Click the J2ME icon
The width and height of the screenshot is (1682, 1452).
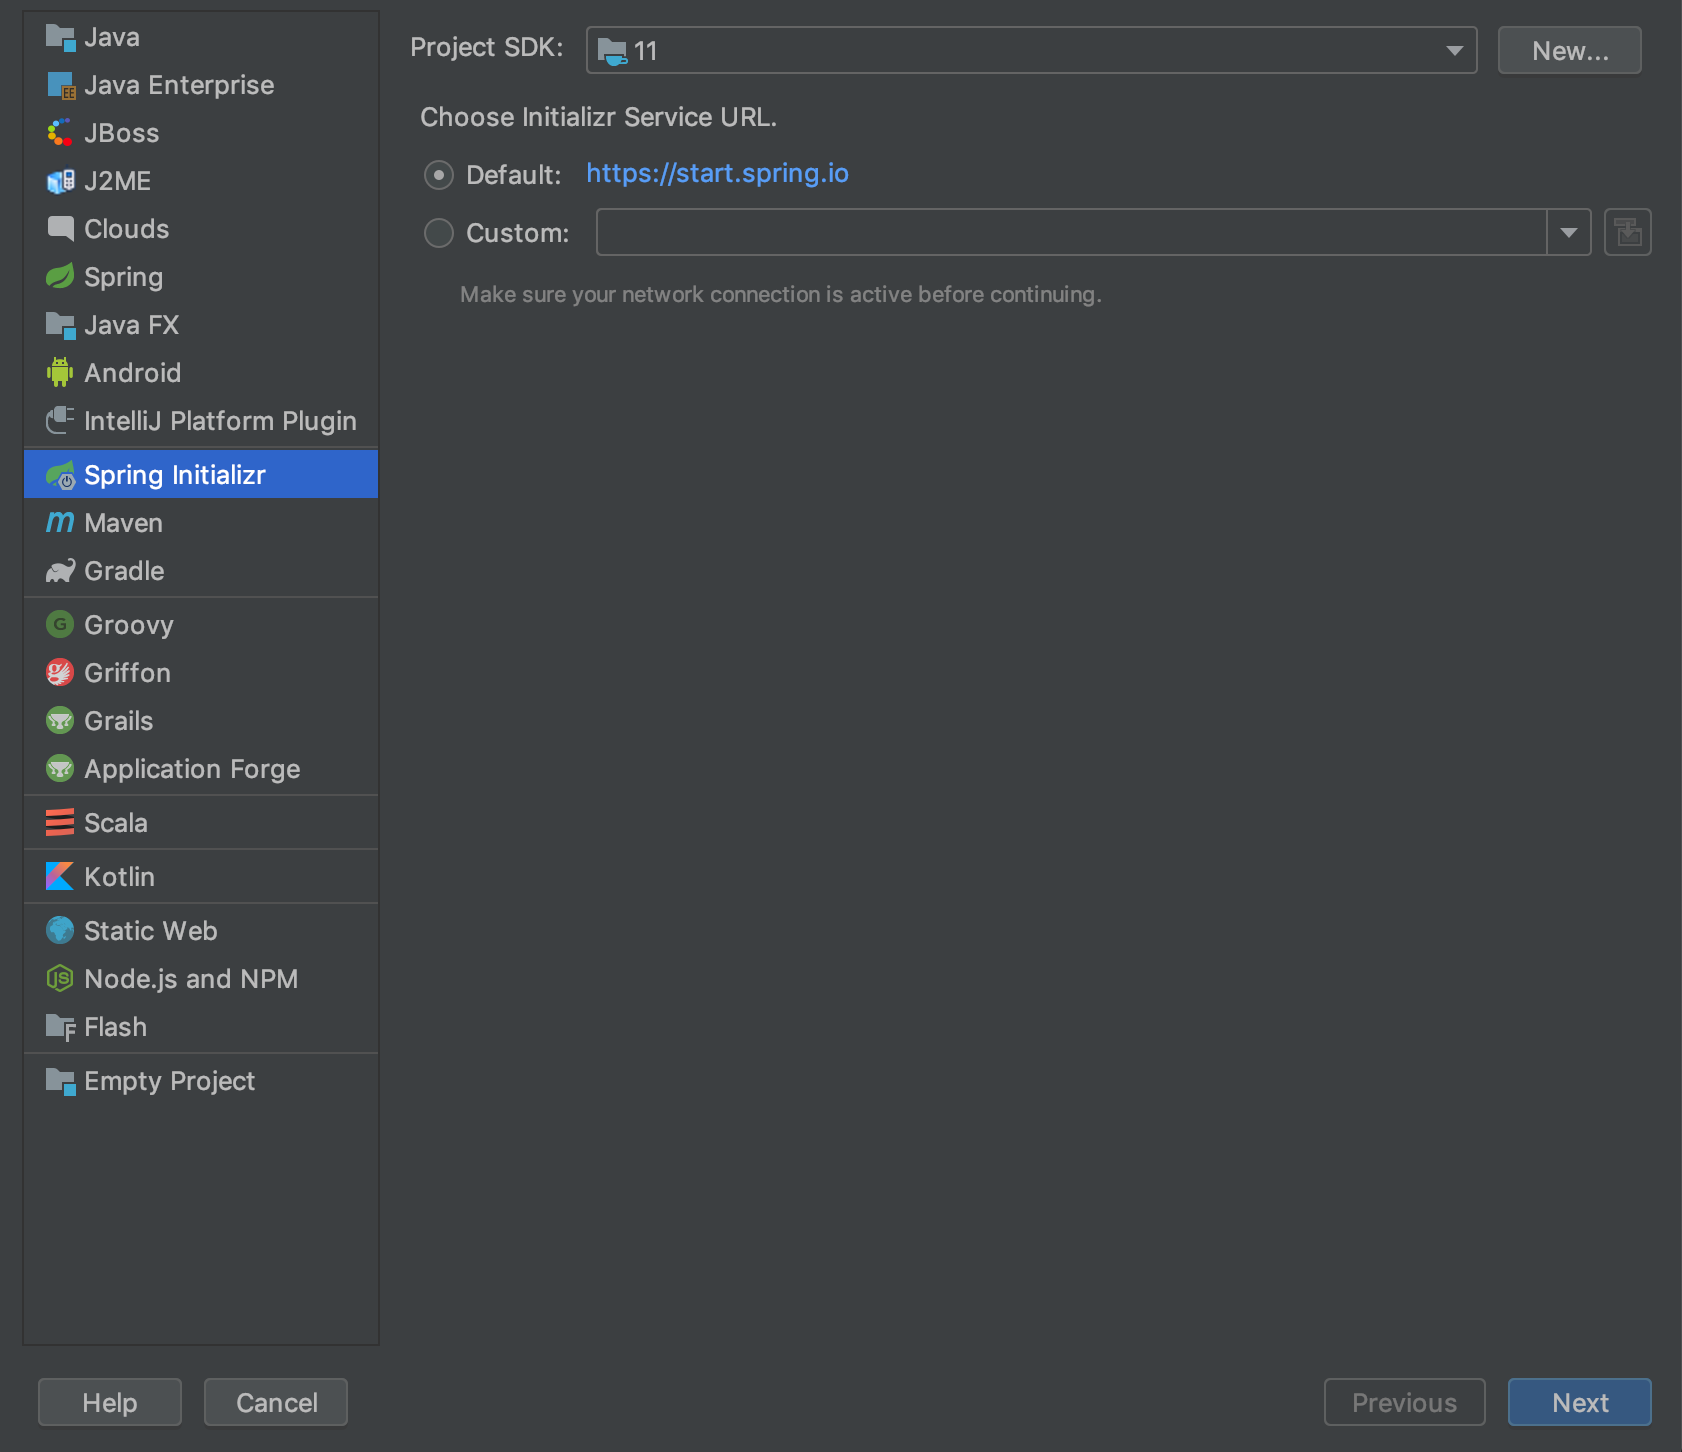tap(60, 181)
